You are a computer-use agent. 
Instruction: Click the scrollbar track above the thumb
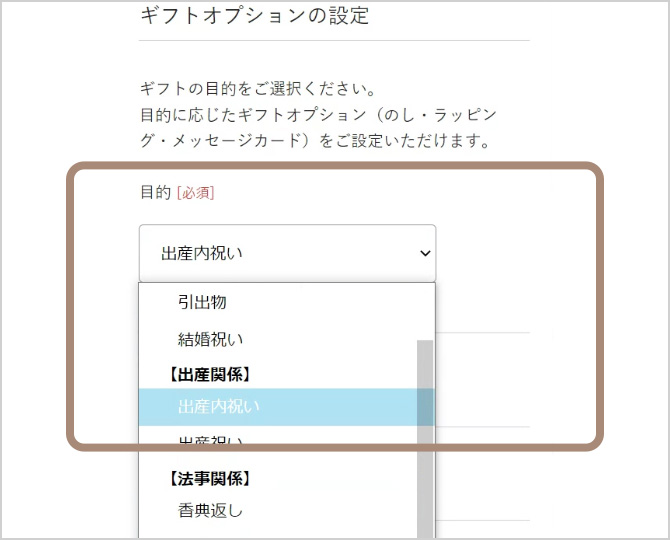tap(425, 312)
